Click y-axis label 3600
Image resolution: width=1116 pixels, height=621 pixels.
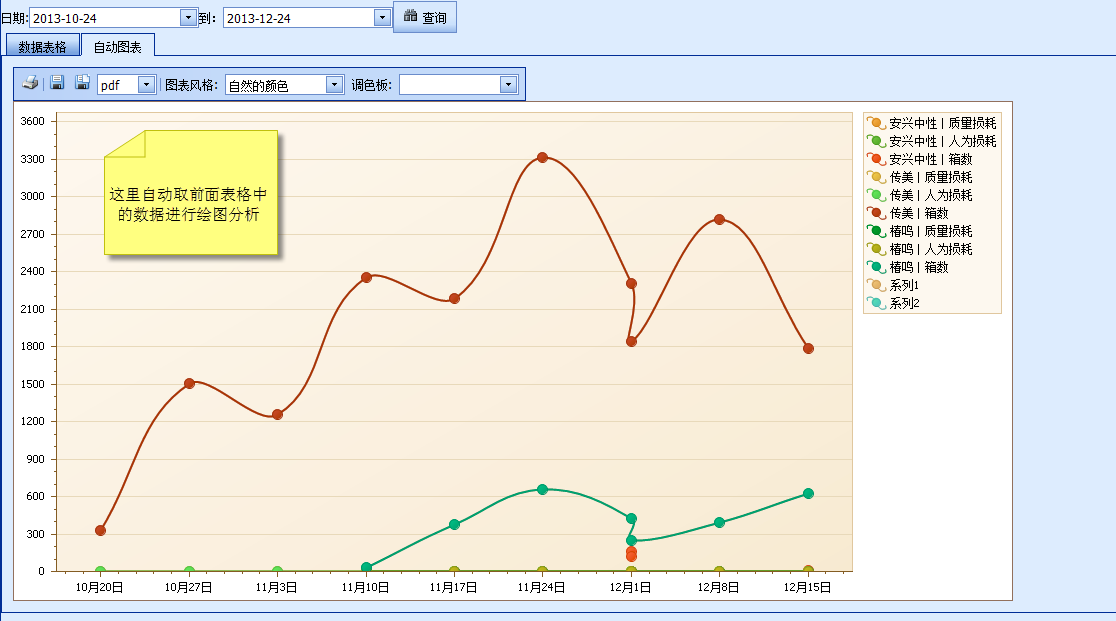click(x=32, y=121)
